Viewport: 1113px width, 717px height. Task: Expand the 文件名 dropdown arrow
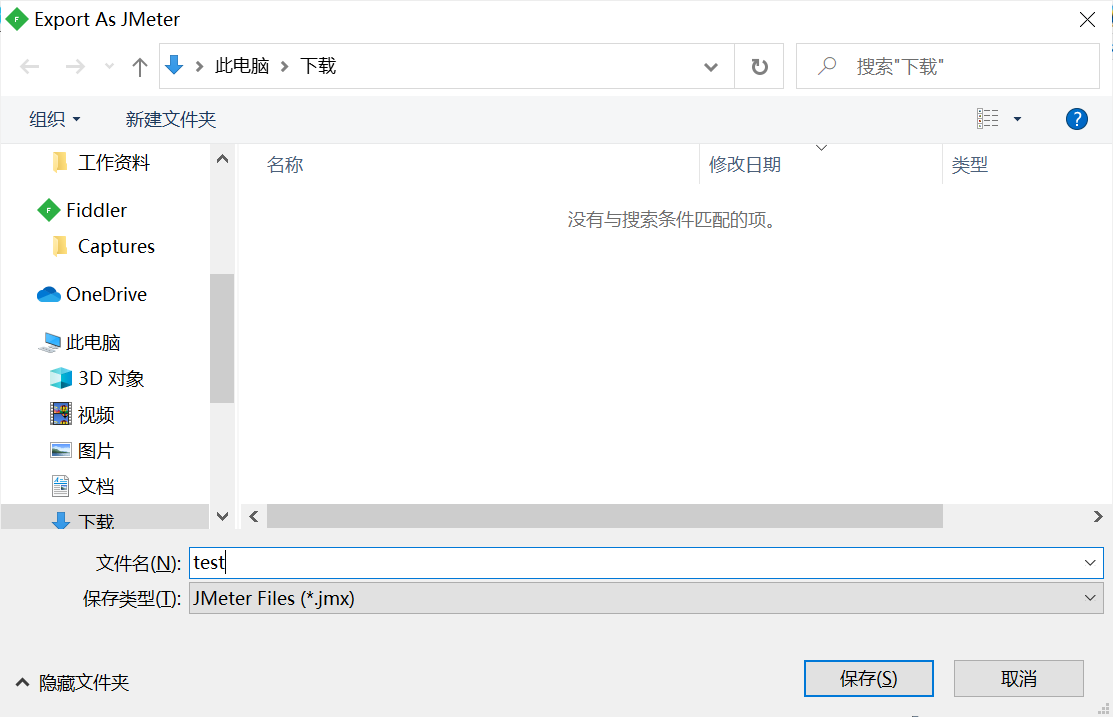click(1090, 562)
